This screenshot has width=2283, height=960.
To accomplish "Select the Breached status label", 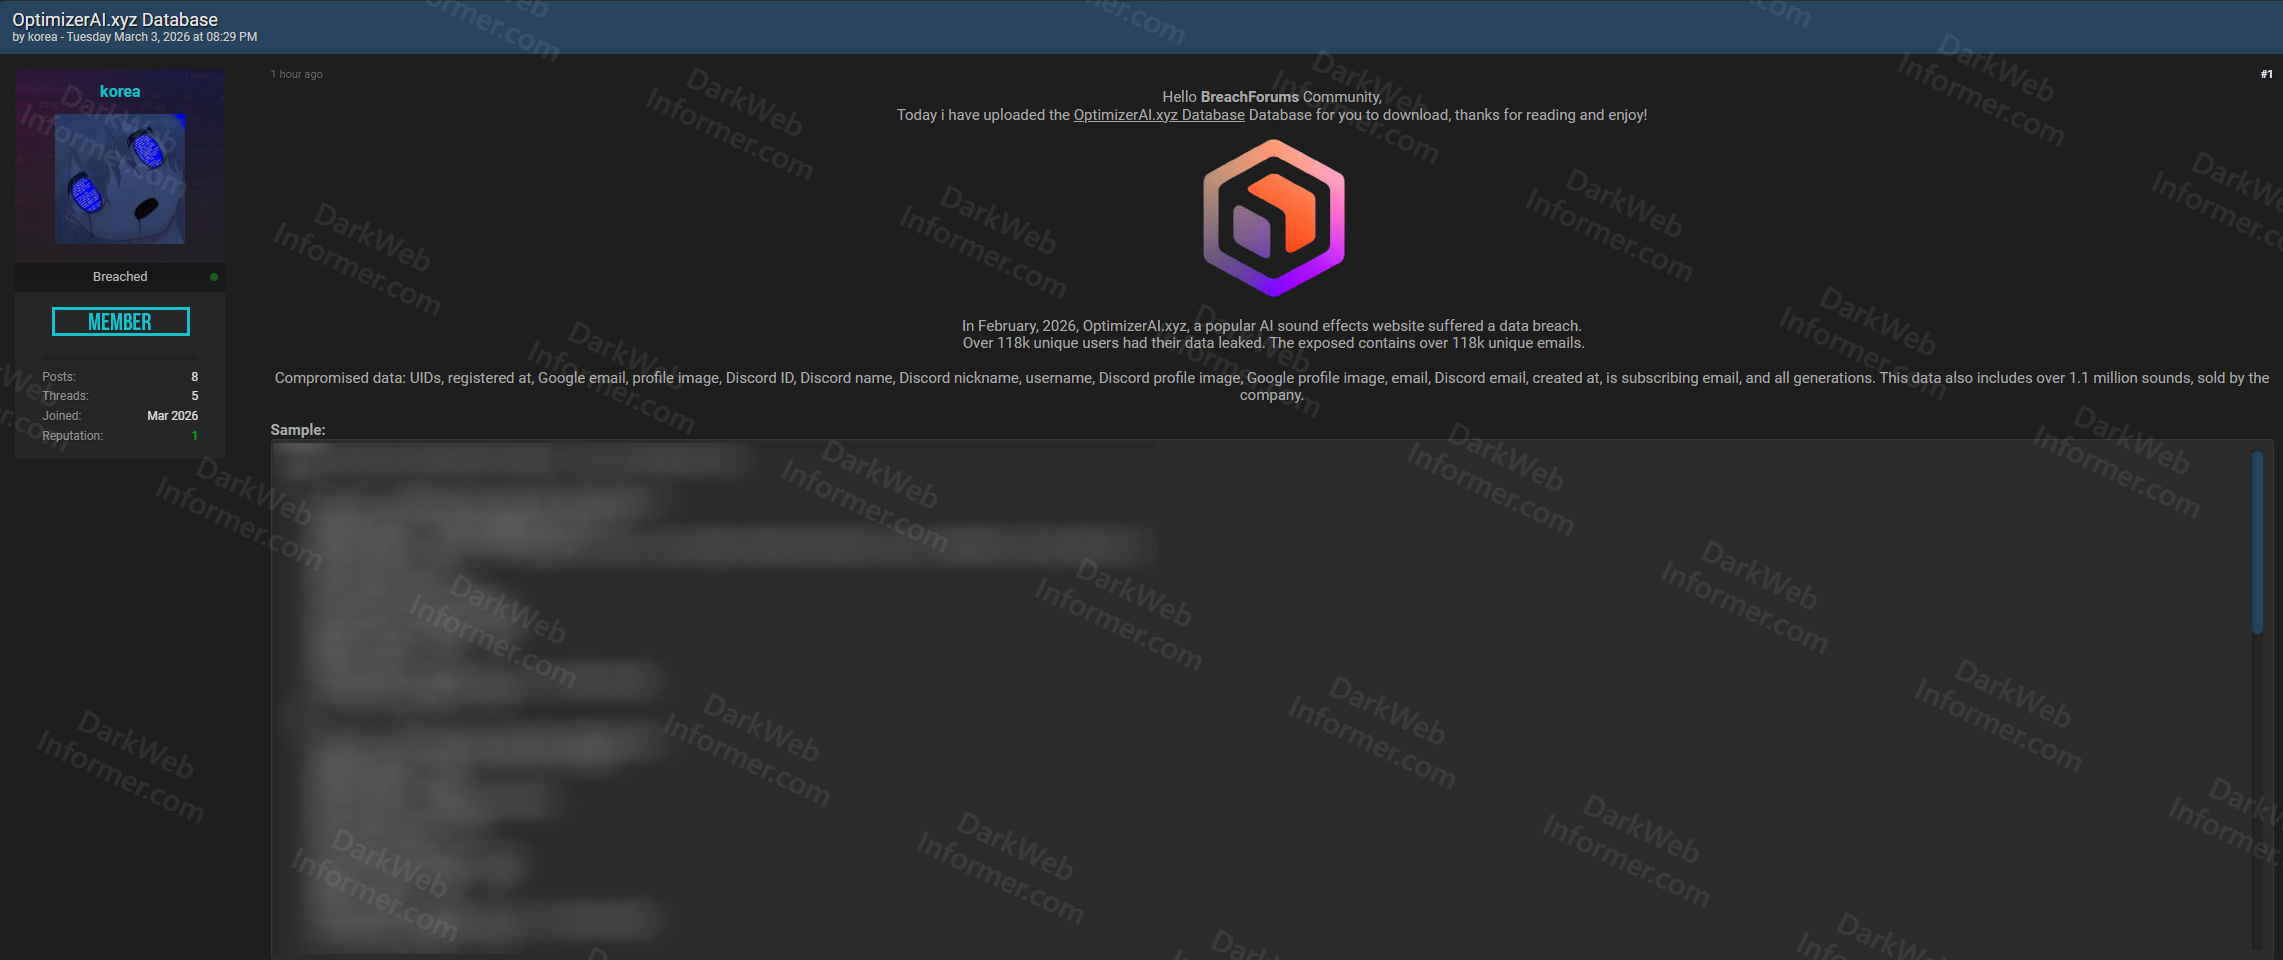I will tap(119, 276).
